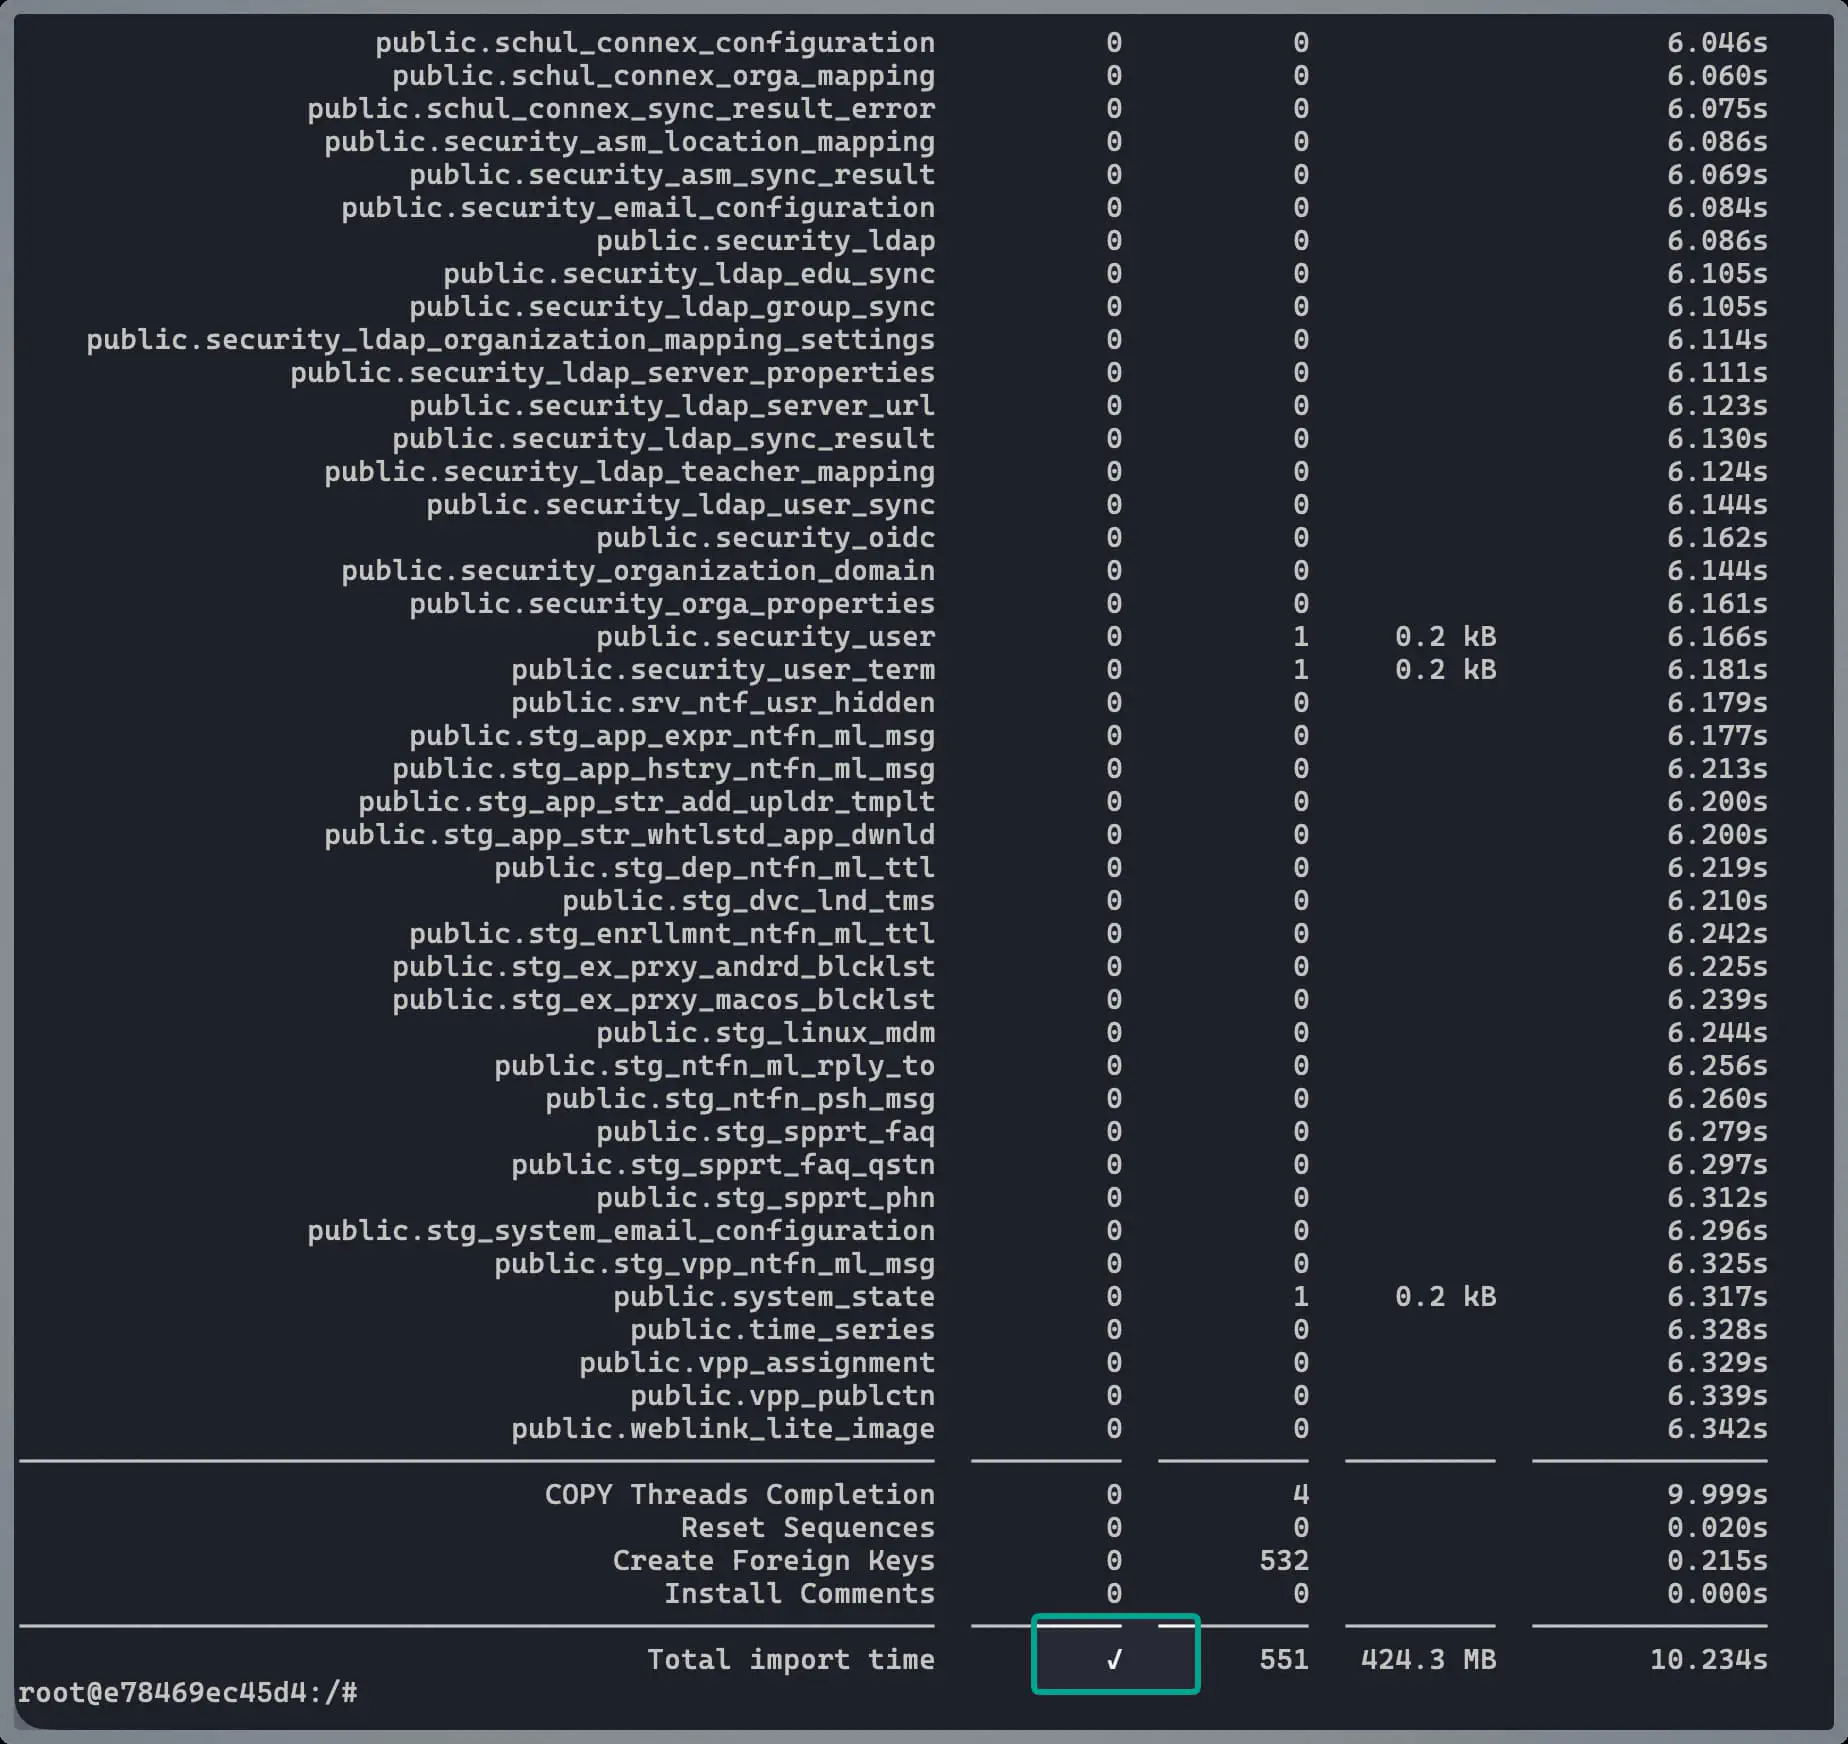
Task: Click the 424.3 MB total size value
Action: pyautogui.click(x=1427, y=1659)
